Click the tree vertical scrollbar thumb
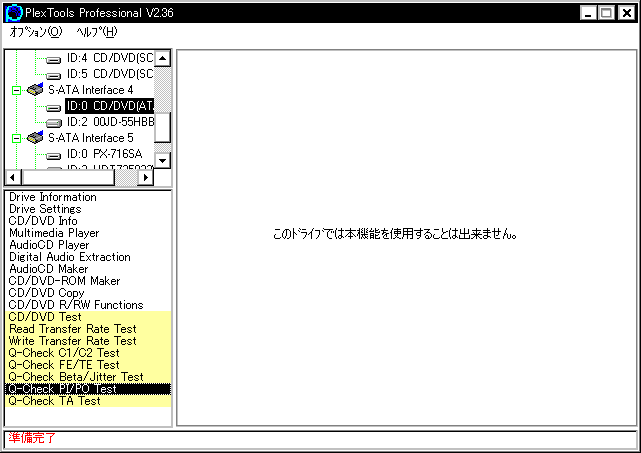 163,128
